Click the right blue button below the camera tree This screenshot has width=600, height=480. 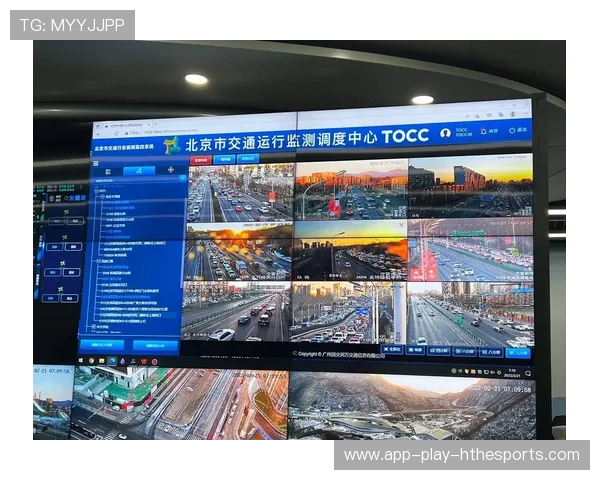coord(155,346)
